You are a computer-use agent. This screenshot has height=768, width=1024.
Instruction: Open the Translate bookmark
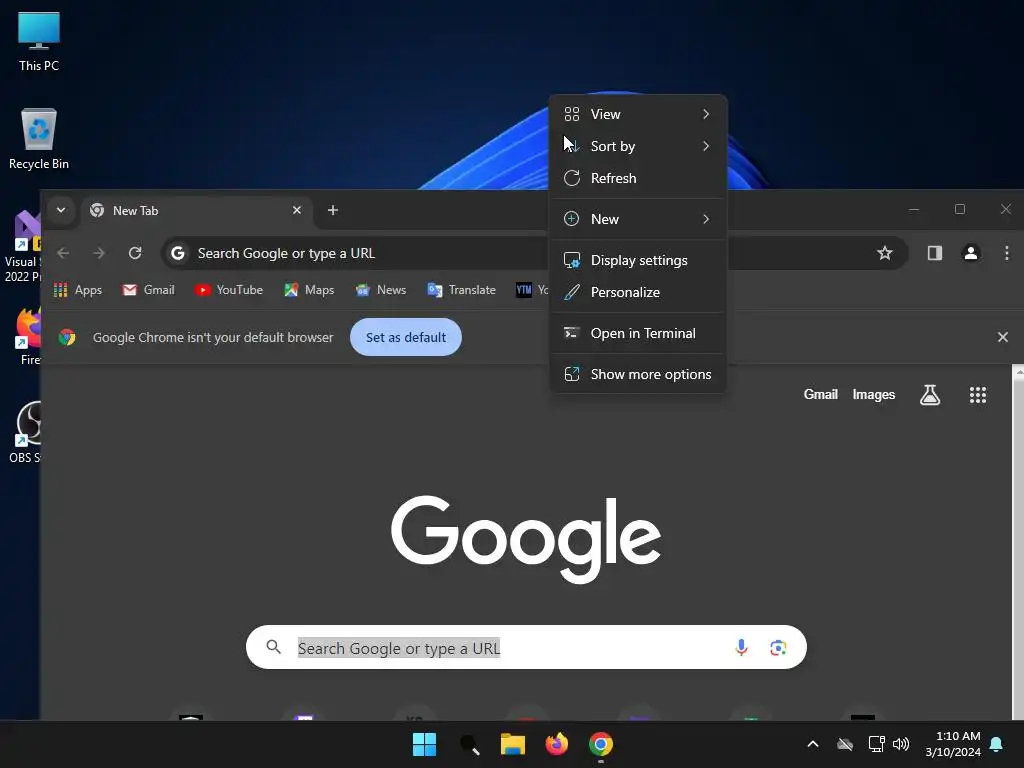coord(461,290)
